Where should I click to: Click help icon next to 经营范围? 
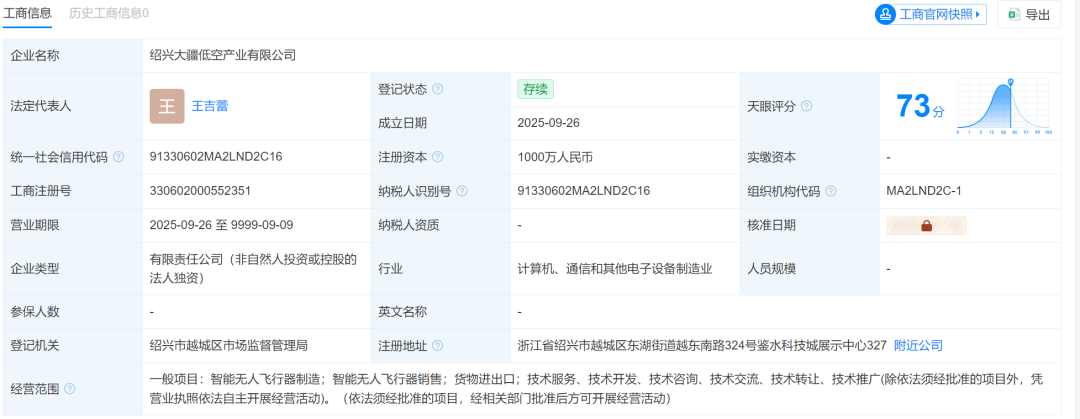(x=70, y=388)
